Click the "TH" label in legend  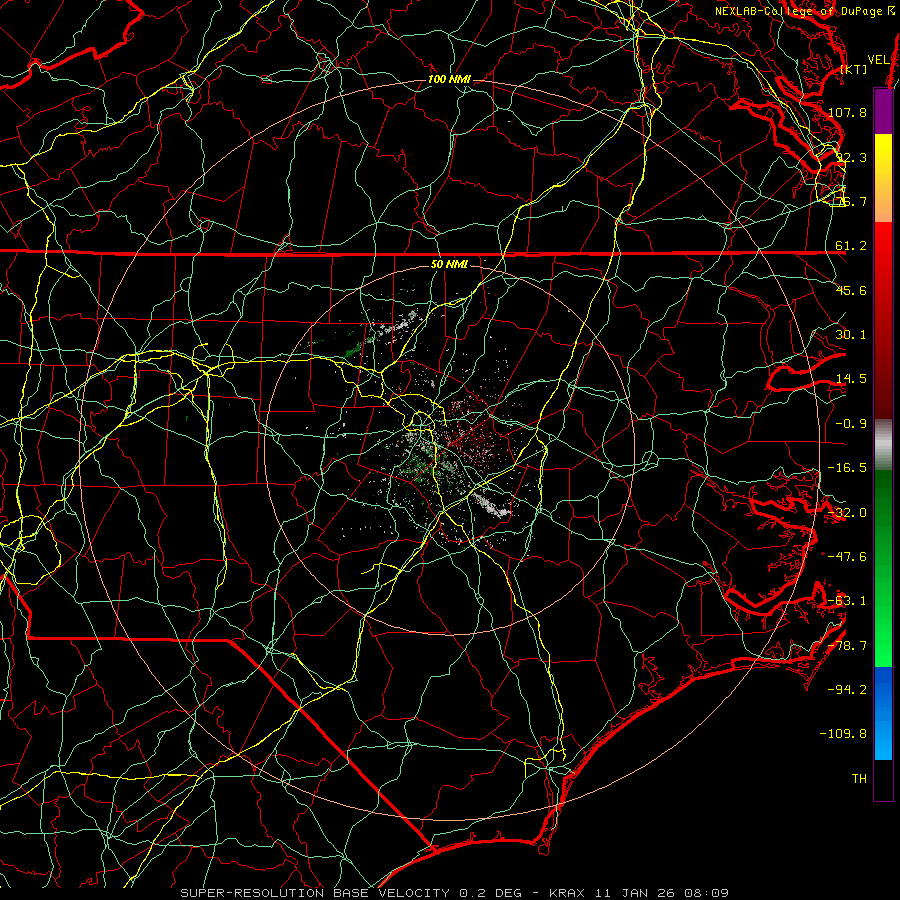[859, 779]
